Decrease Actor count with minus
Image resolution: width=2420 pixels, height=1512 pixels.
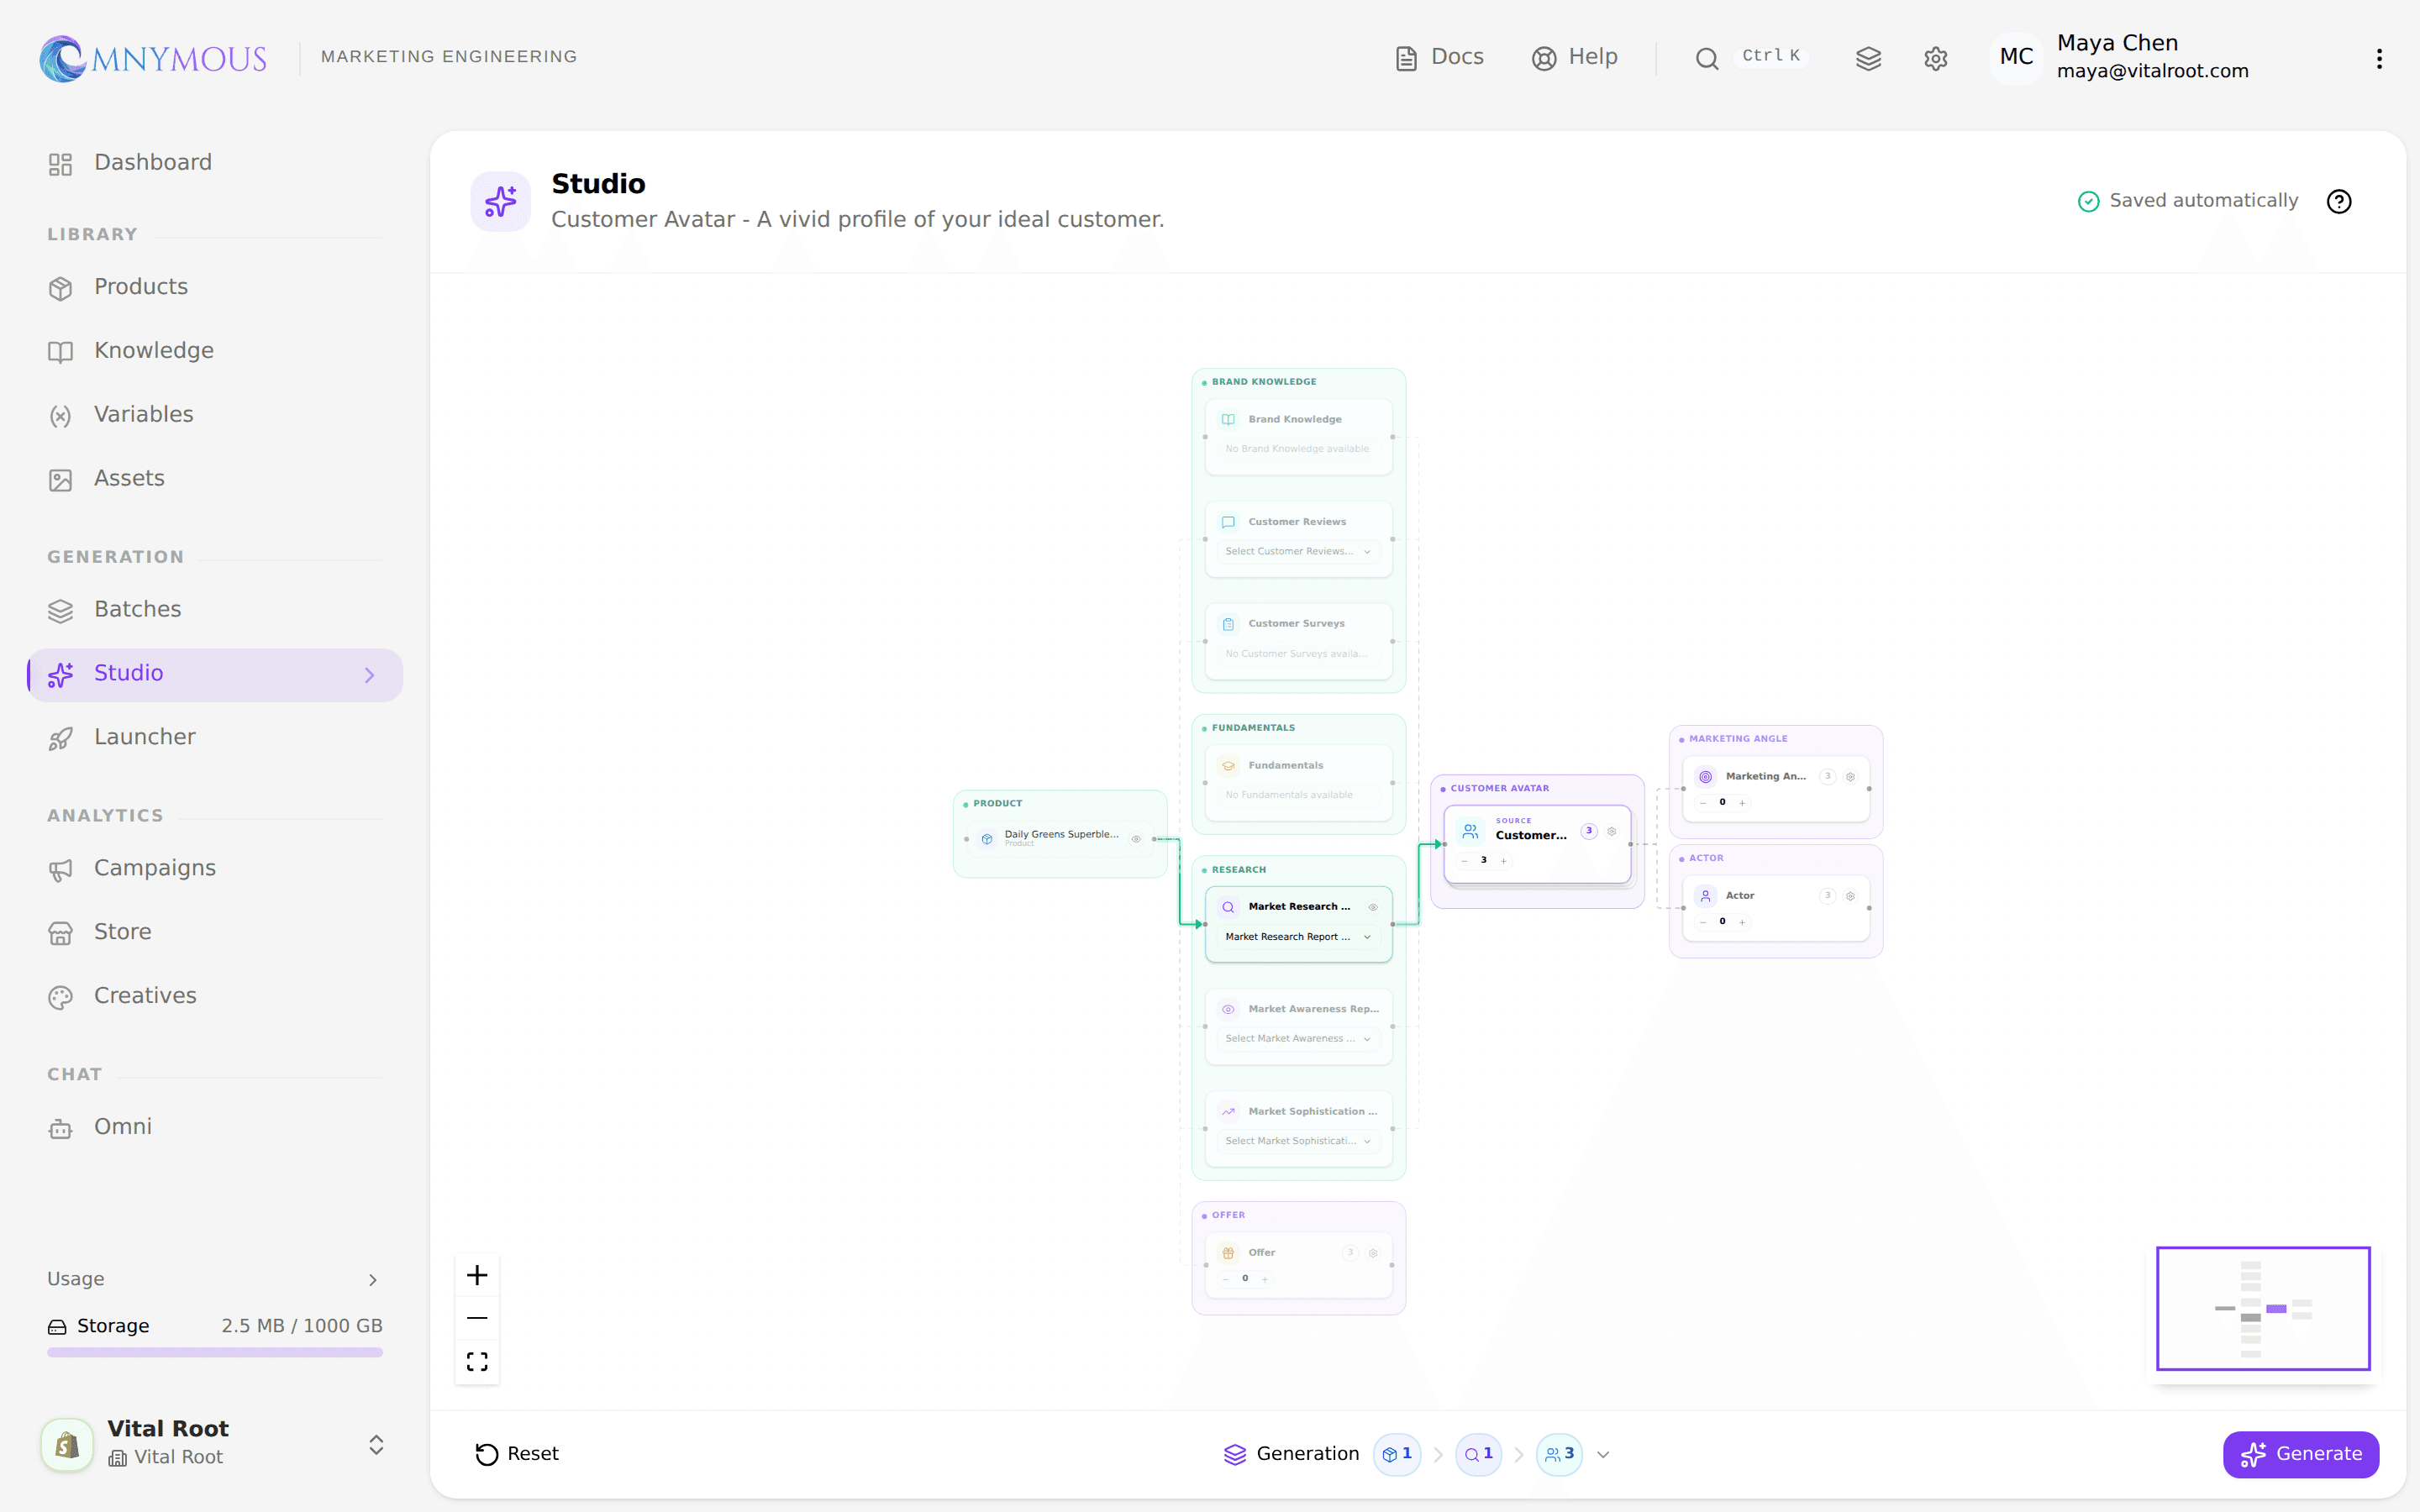click(1703, 922)
